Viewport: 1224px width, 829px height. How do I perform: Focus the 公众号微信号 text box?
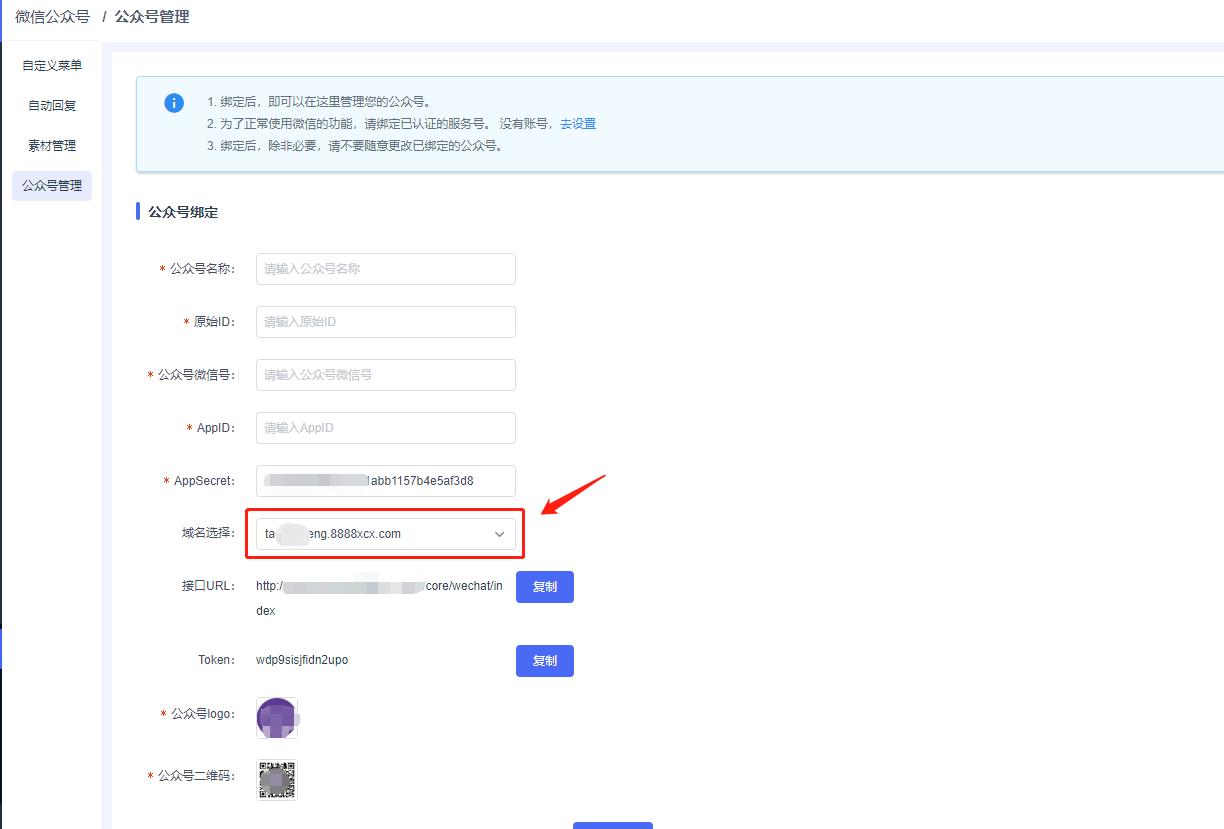(x=386, y=375)
